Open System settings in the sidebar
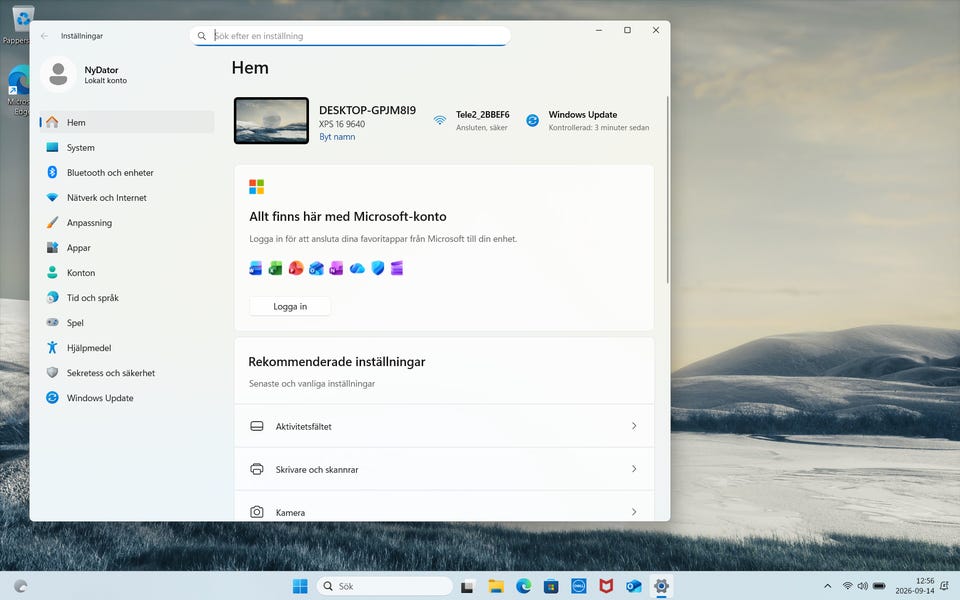This screenshot has width=960, height=600. tap(127, 148)
